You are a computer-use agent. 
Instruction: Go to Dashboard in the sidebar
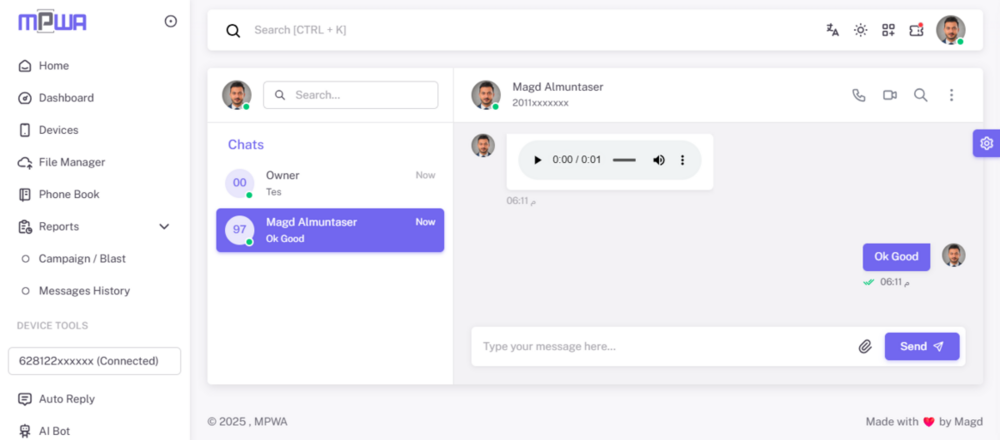(x=66, y=98)
